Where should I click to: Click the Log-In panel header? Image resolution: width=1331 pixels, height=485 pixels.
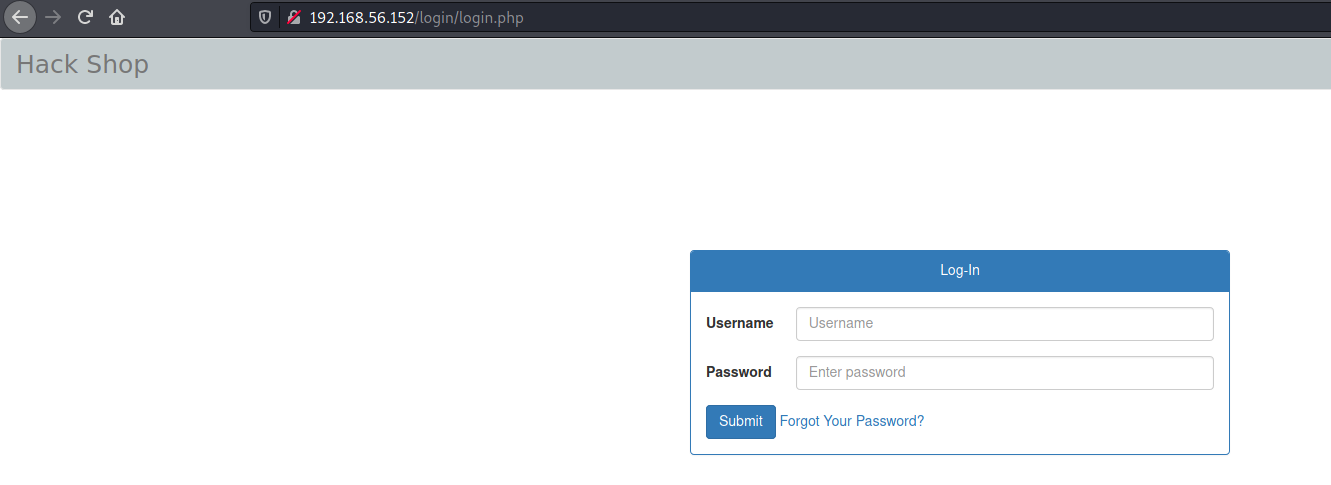959,270
